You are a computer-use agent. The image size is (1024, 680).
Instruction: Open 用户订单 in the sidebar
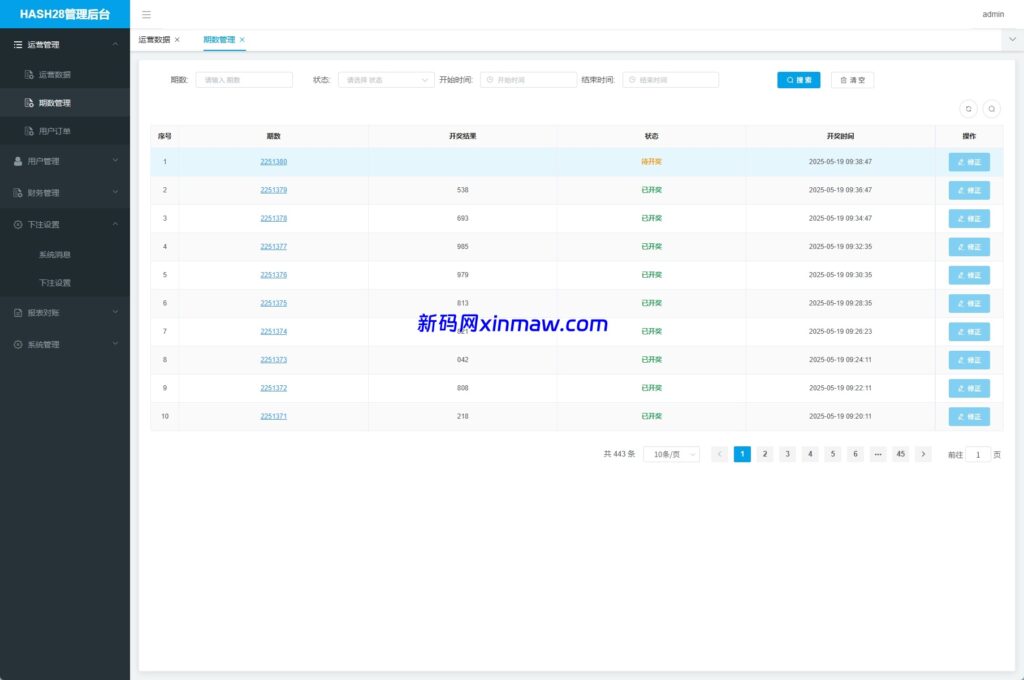pos(54,131)
